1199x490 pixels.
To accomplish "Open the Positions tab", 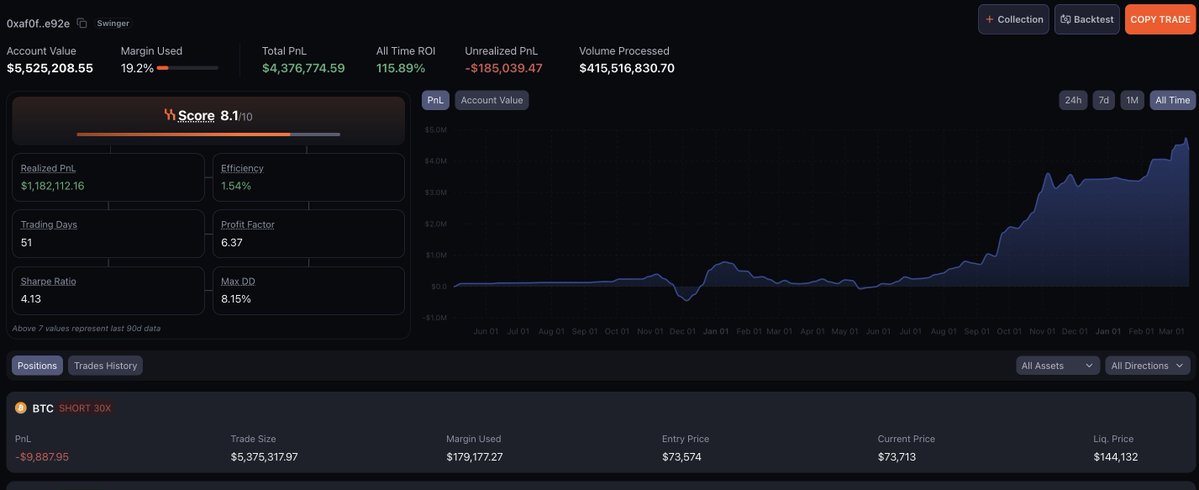I will click(37, 365).
